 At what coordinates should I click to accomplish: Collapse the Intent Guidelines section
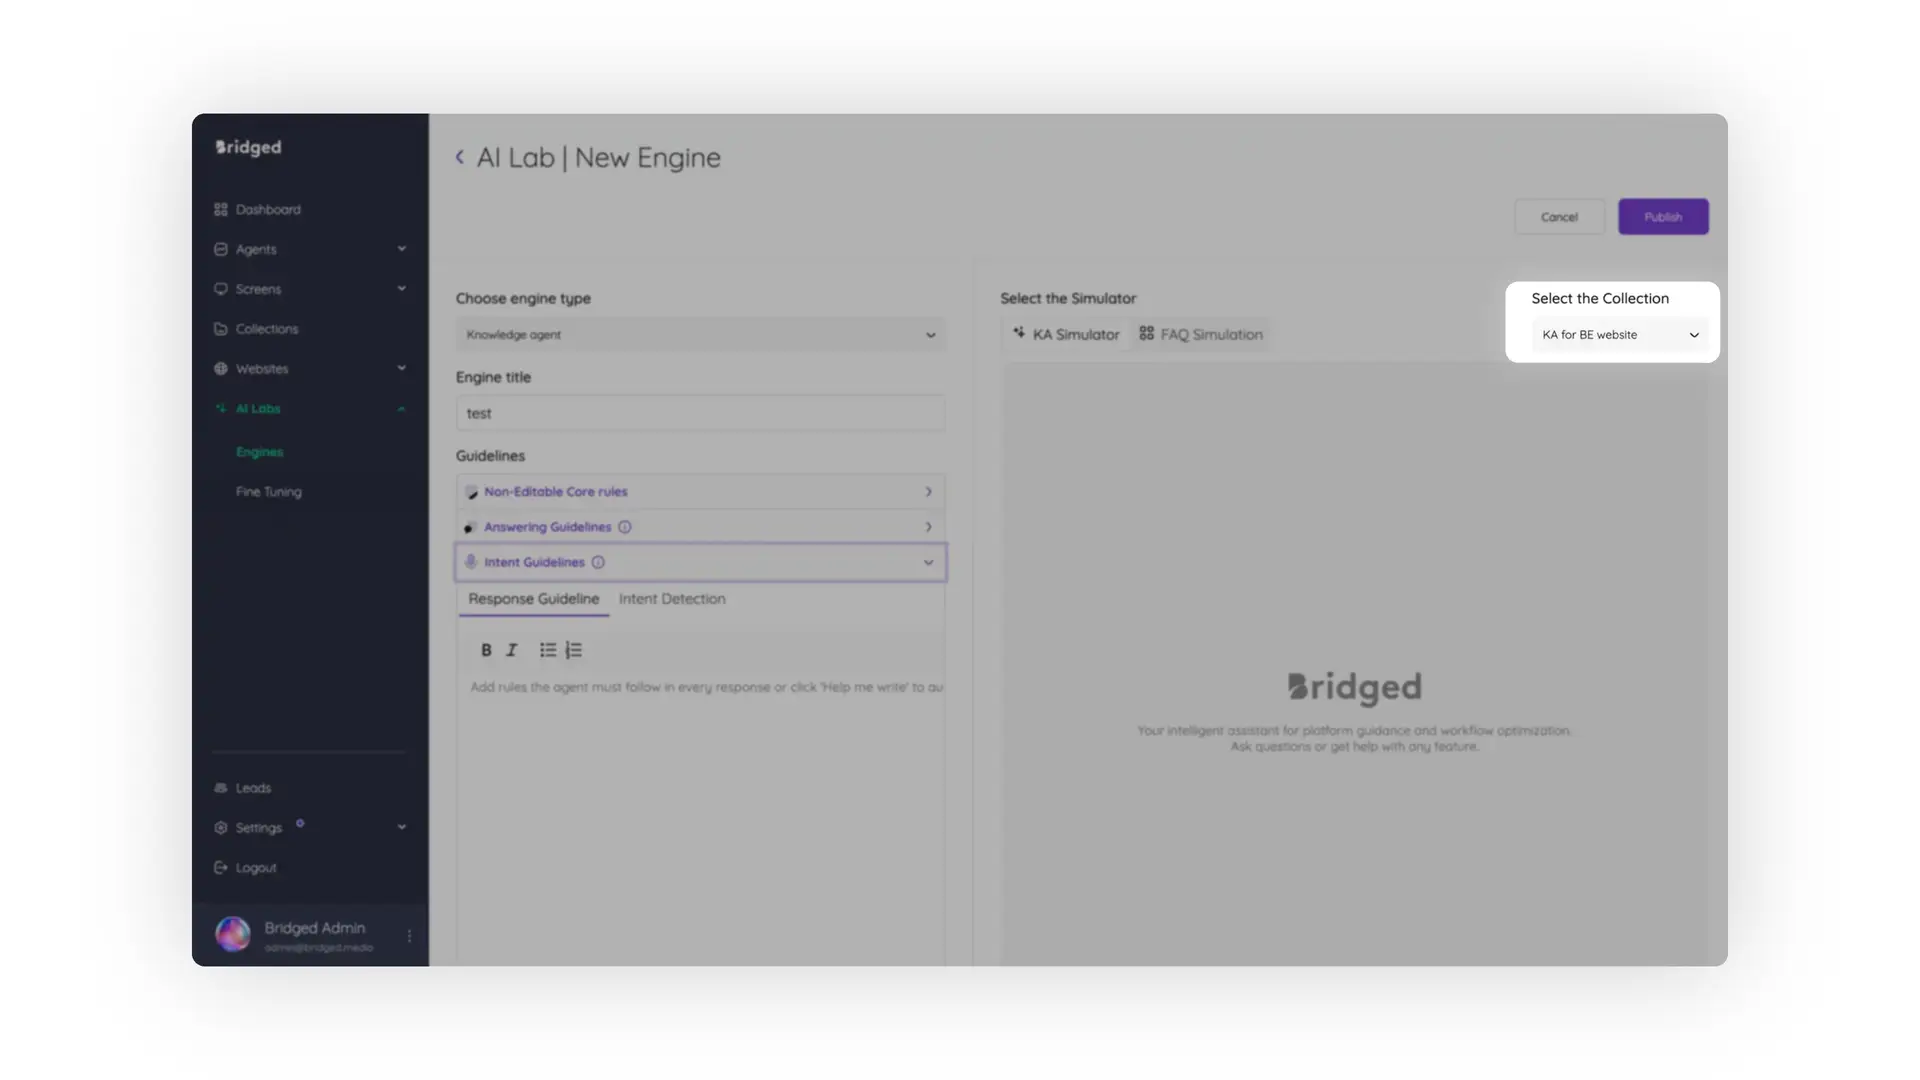click(928, 562)
